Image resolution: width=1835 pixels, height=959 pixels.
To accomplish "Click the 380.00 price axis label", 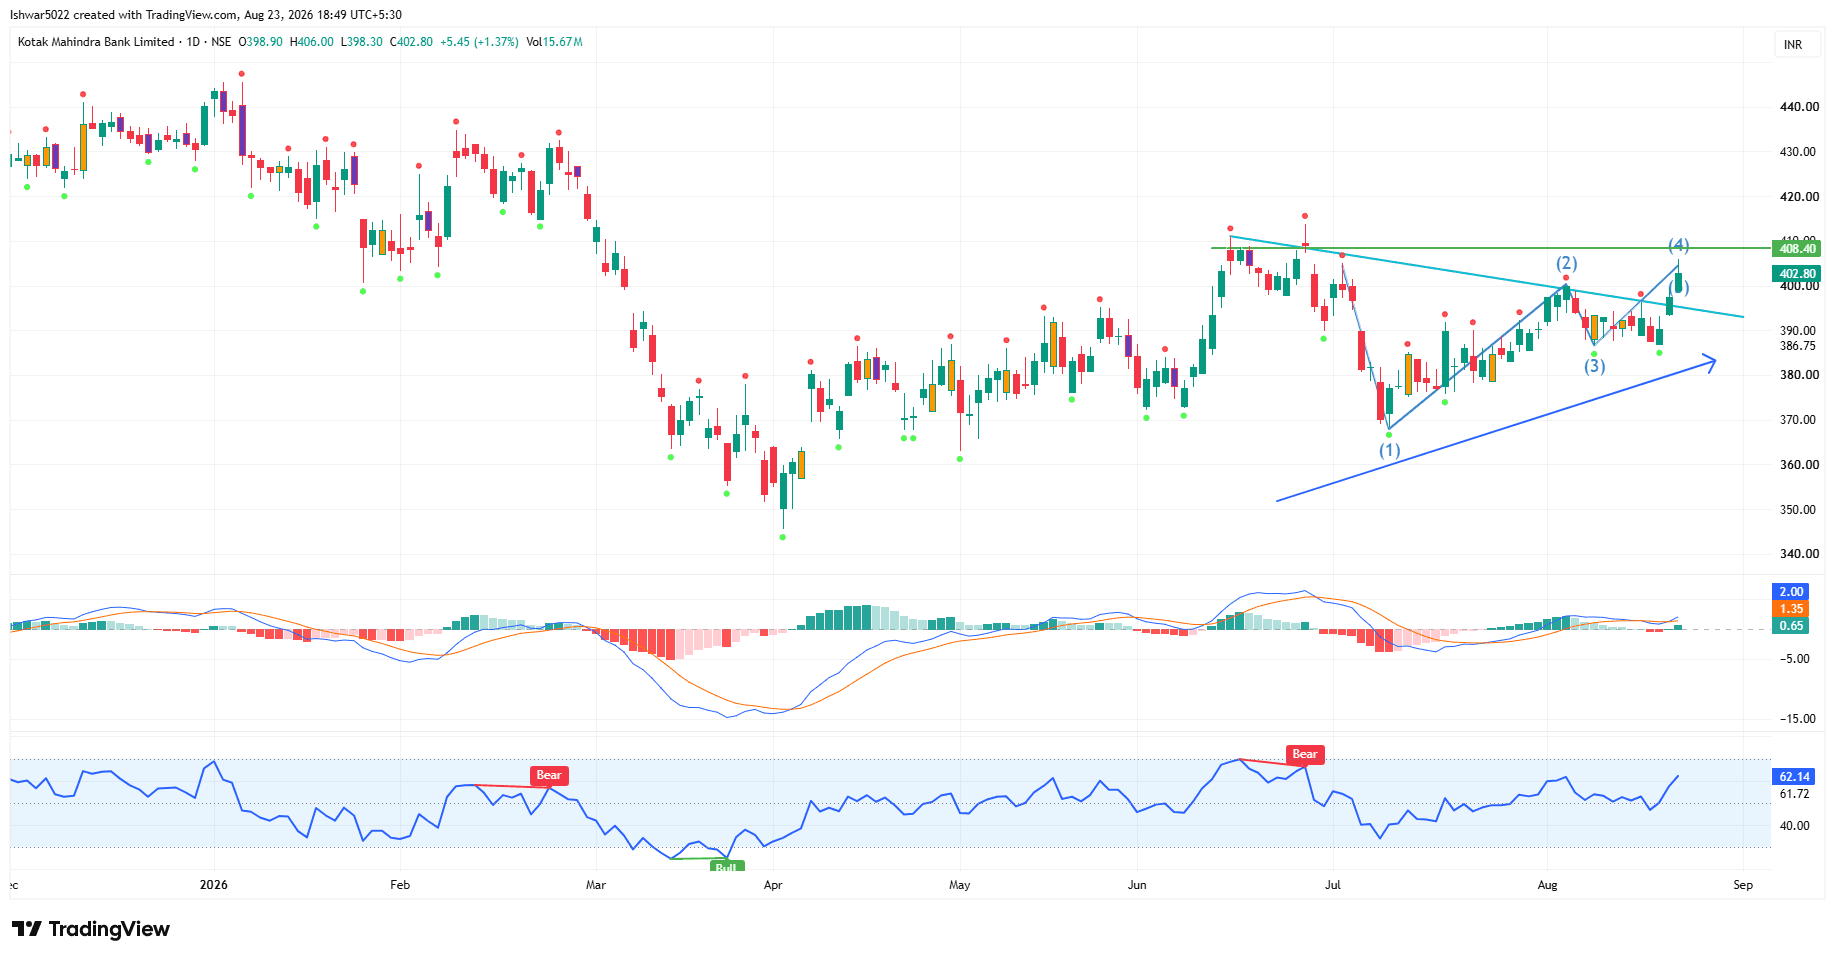I will click(1800, 375).
